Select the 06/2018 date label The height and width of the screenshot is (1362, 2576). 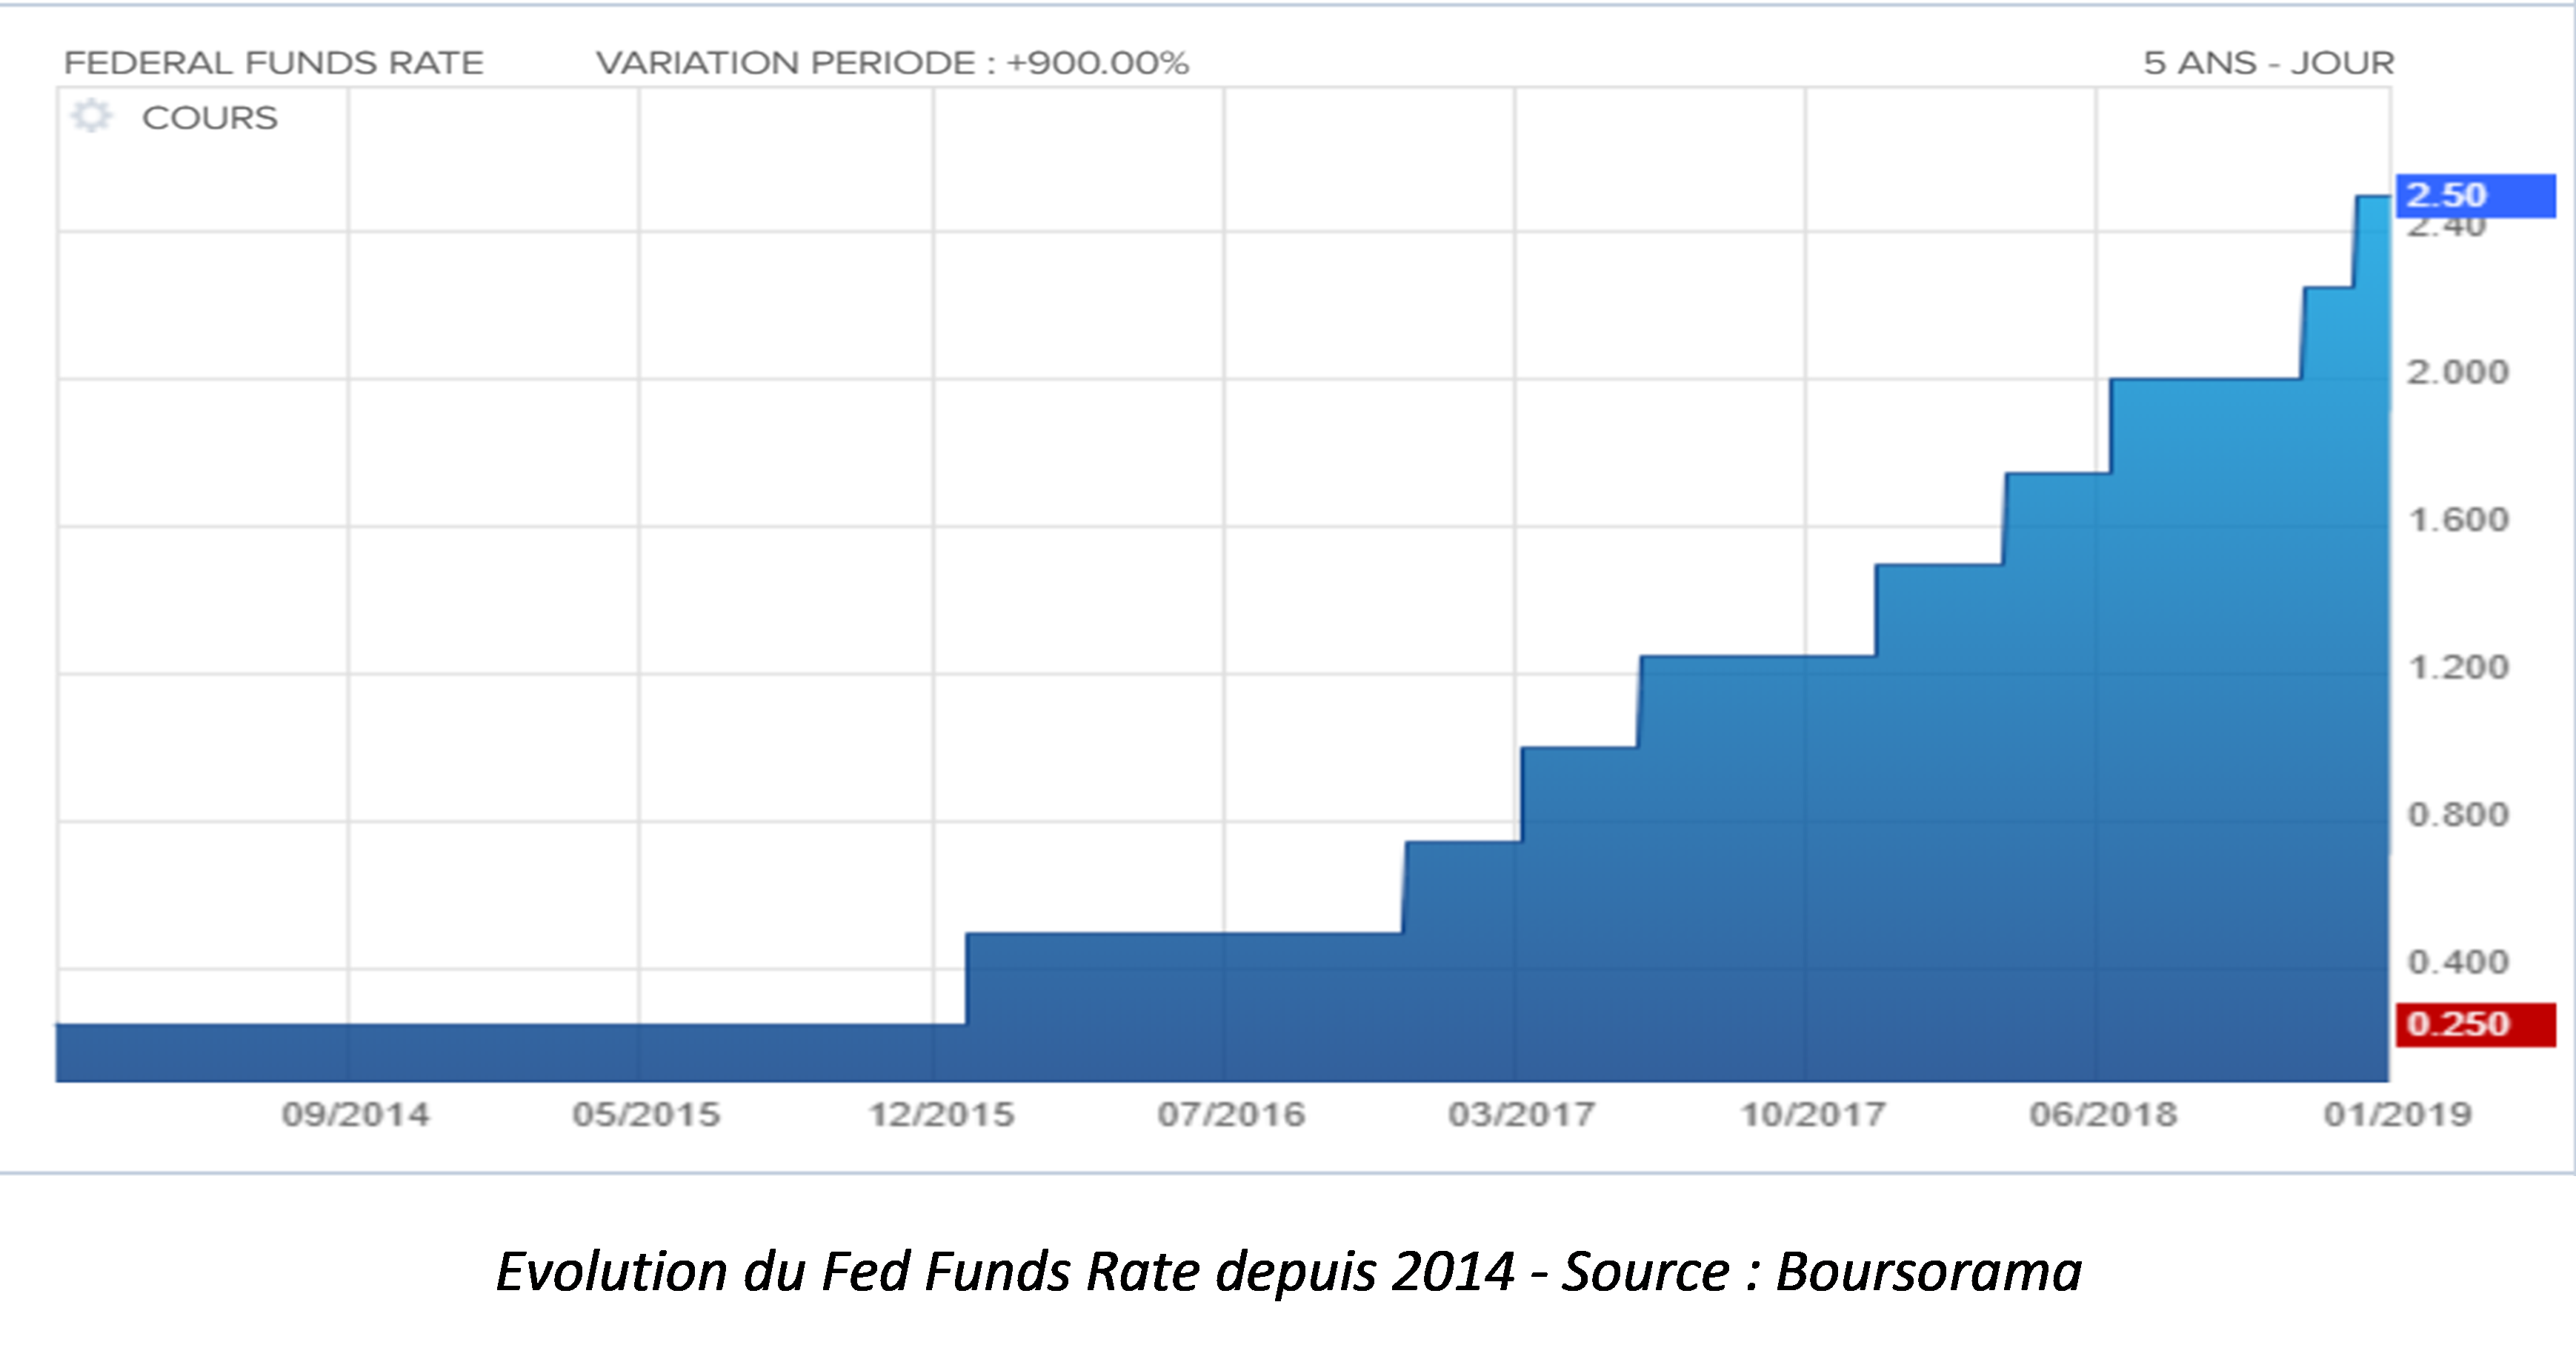click(2103, 1114)
